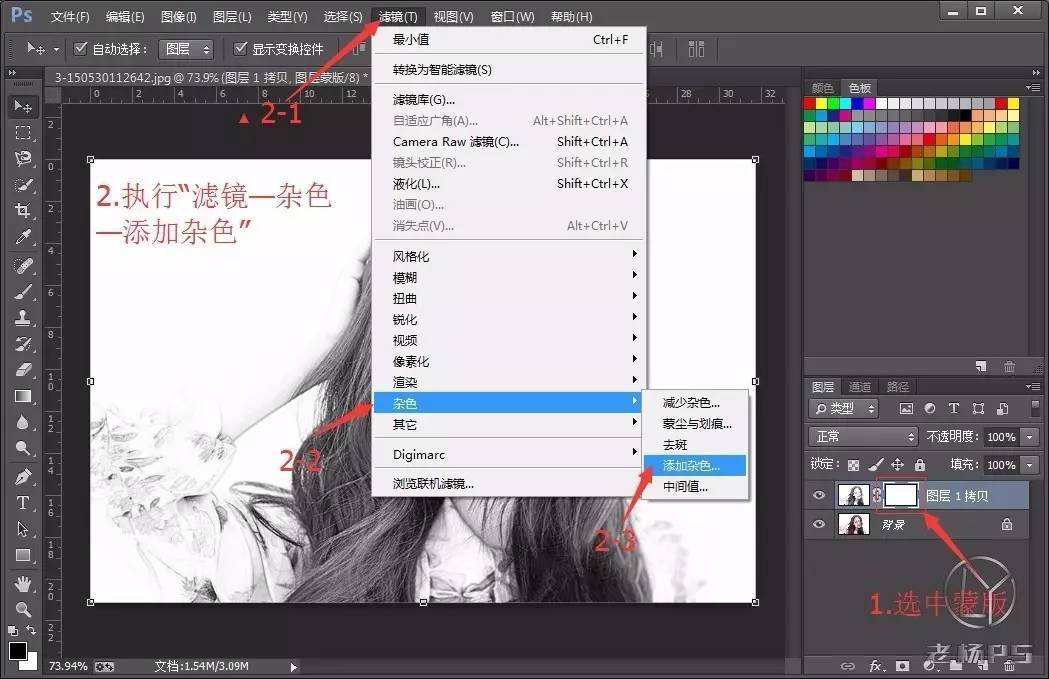Toggle lock transparent pixels
This screenshot has height=679, width=1049.
tap(854, 465)
